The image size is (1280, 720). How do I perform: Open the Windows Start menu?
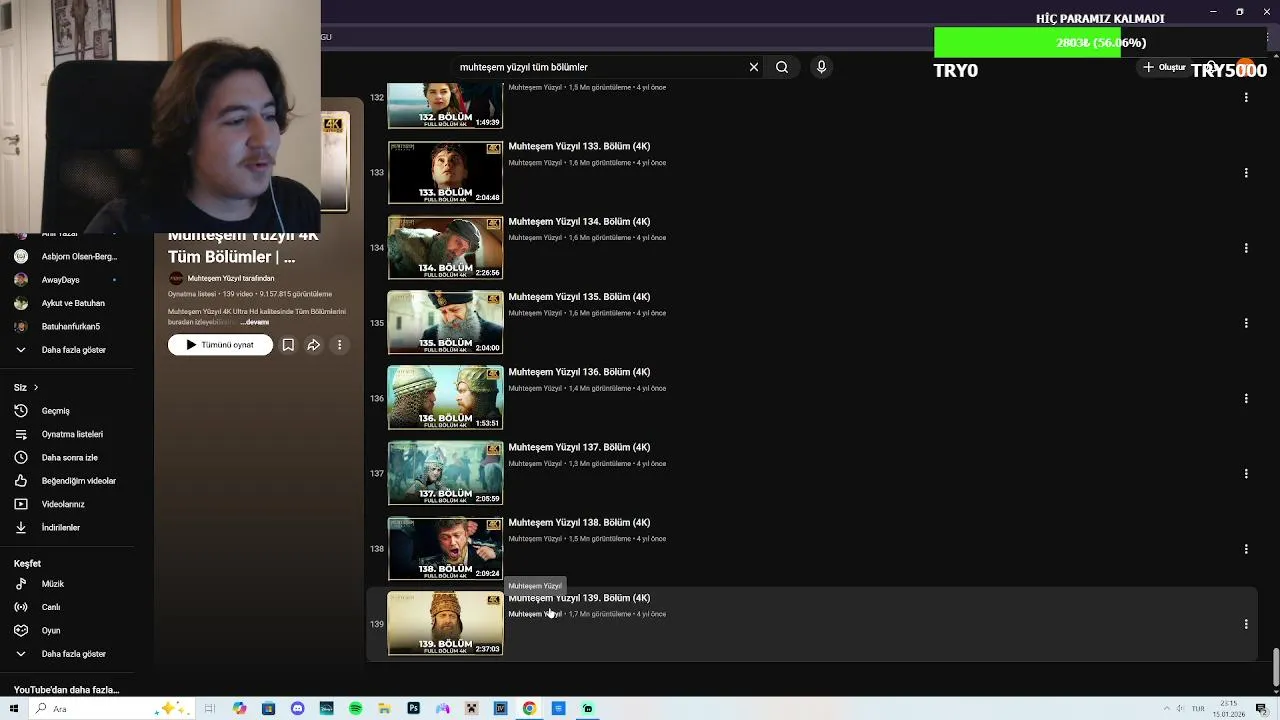click(x=13, y=708)
